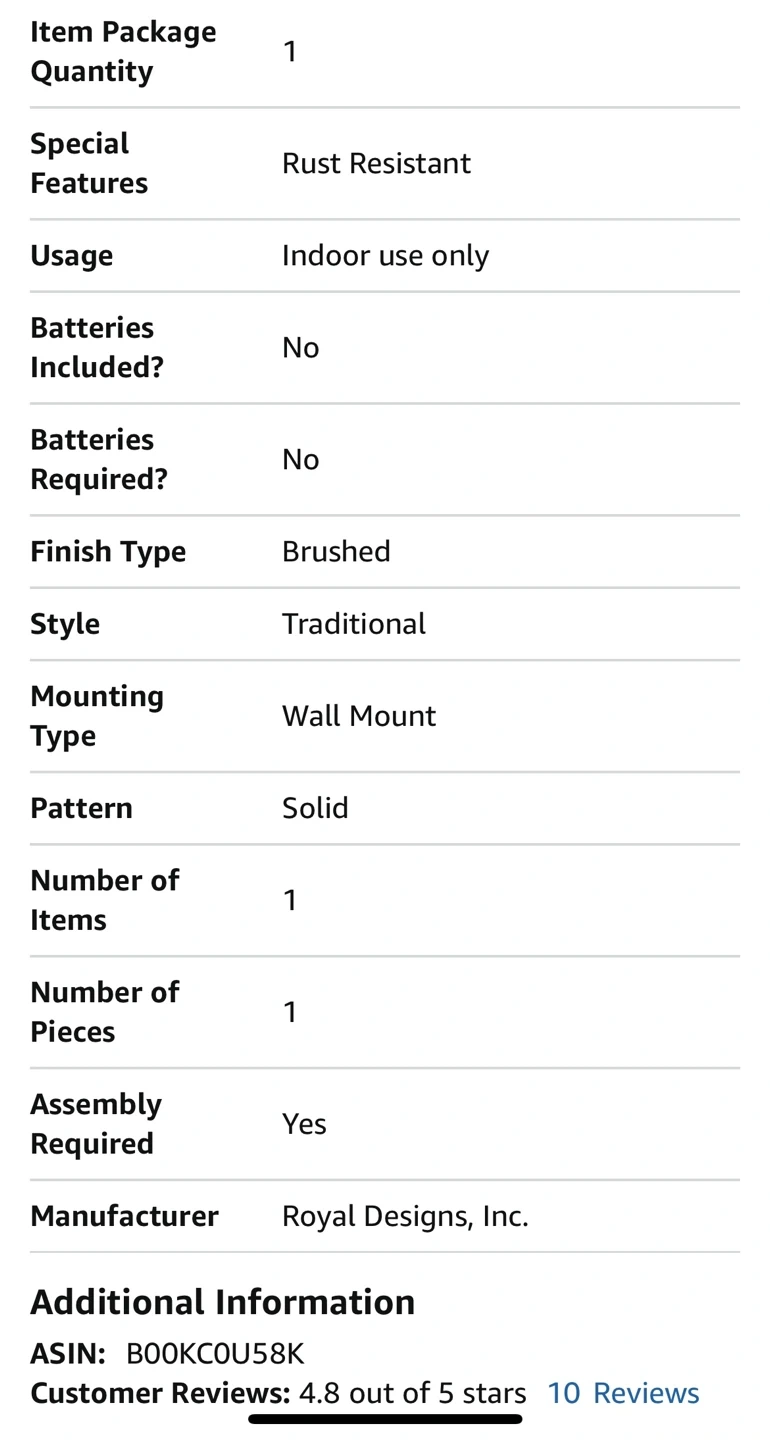Tap the Royal Designs, Inc. manufacturer value
This screenshot has height=1440, width=770.
click(x=405, y=1216)
